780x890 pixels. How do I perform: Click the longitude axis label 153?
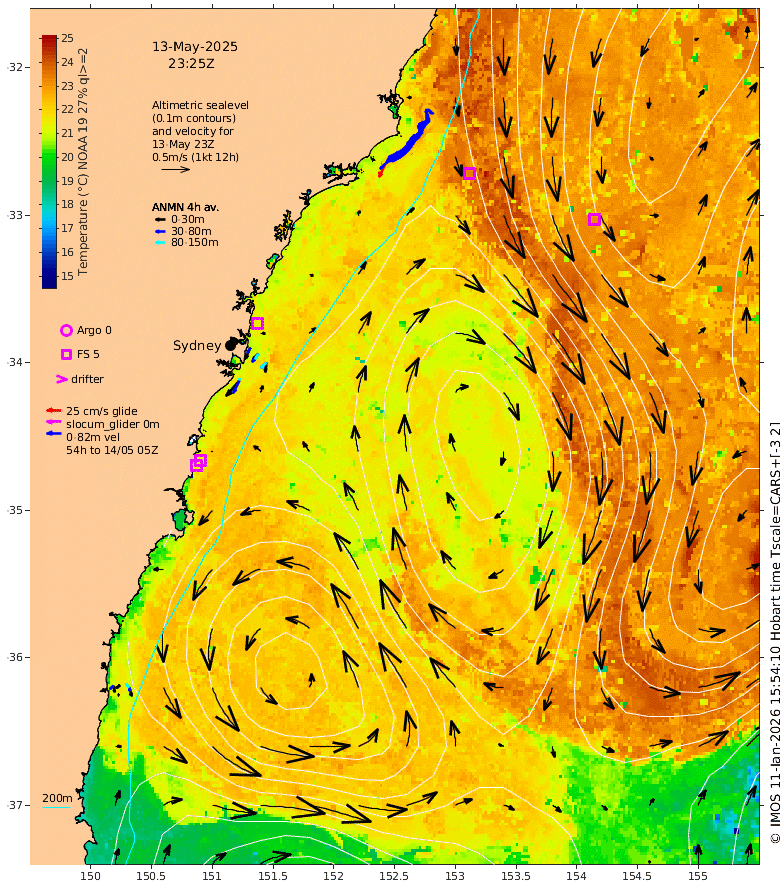[x=455, y=876]
